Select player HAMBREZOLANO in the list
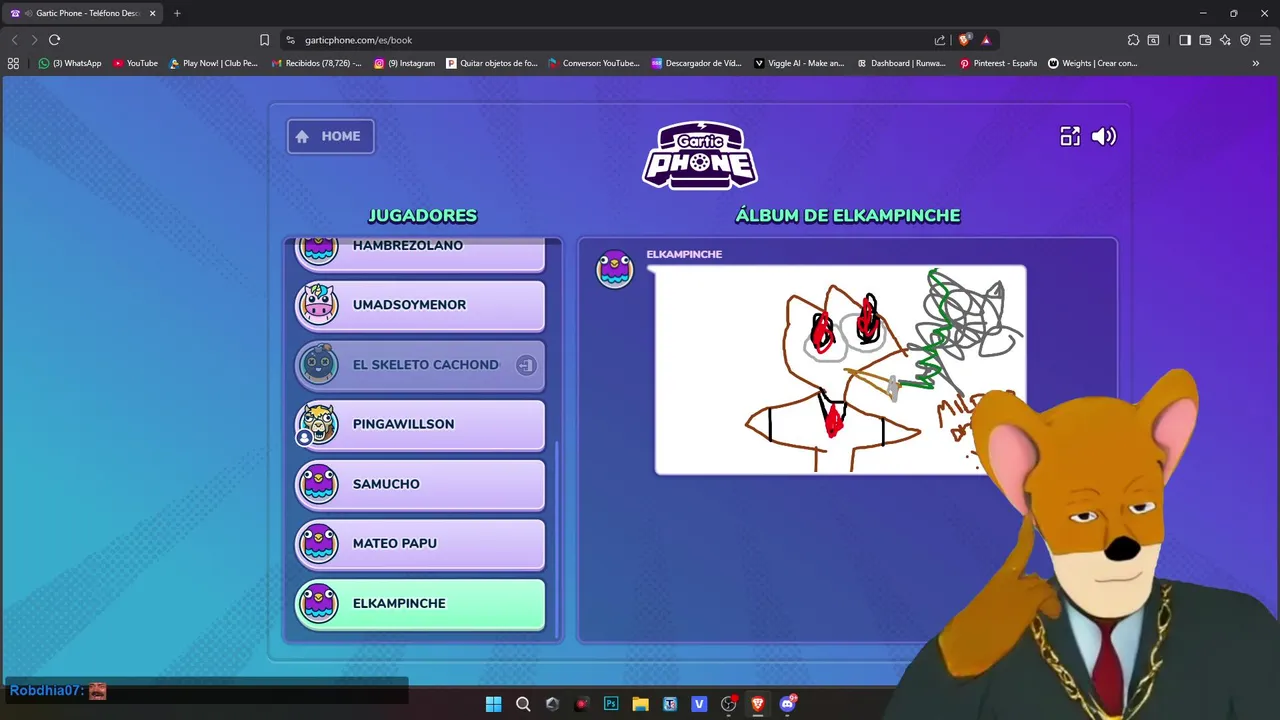This screenshot has height=720, width=1280. tap(420, 253)
